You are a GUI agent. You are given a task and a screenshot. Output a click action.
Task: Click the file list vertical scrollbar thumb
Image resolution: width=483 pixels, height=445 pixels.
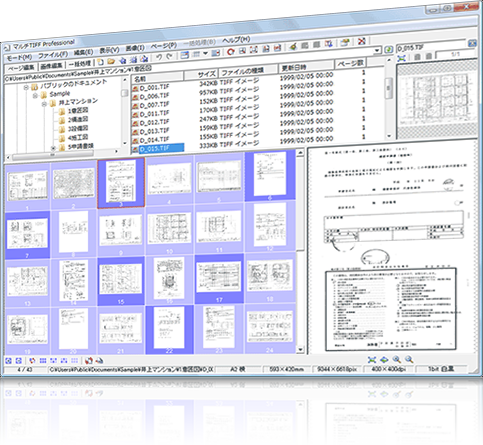389,88
